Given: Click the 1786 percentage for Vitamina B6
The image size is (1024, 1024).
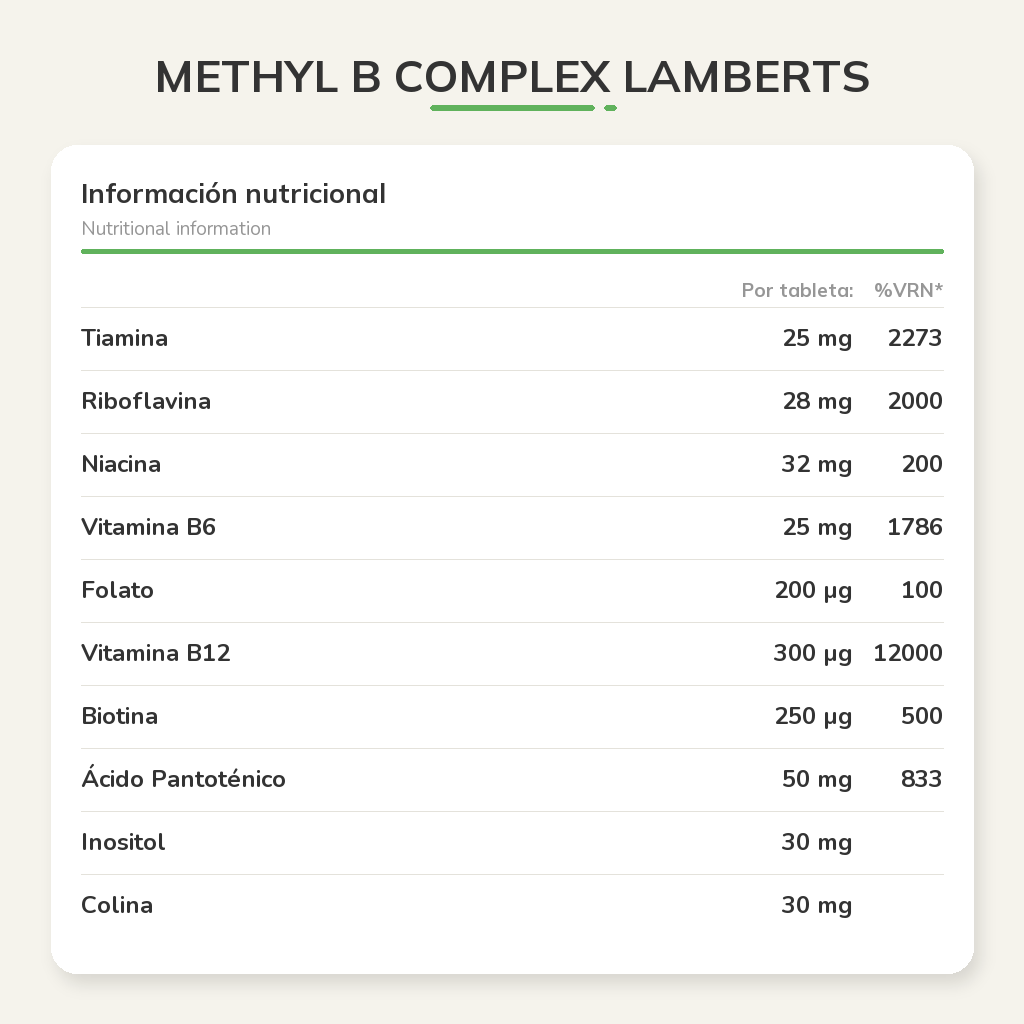Looking at the screenshot, I should point(915,527).
